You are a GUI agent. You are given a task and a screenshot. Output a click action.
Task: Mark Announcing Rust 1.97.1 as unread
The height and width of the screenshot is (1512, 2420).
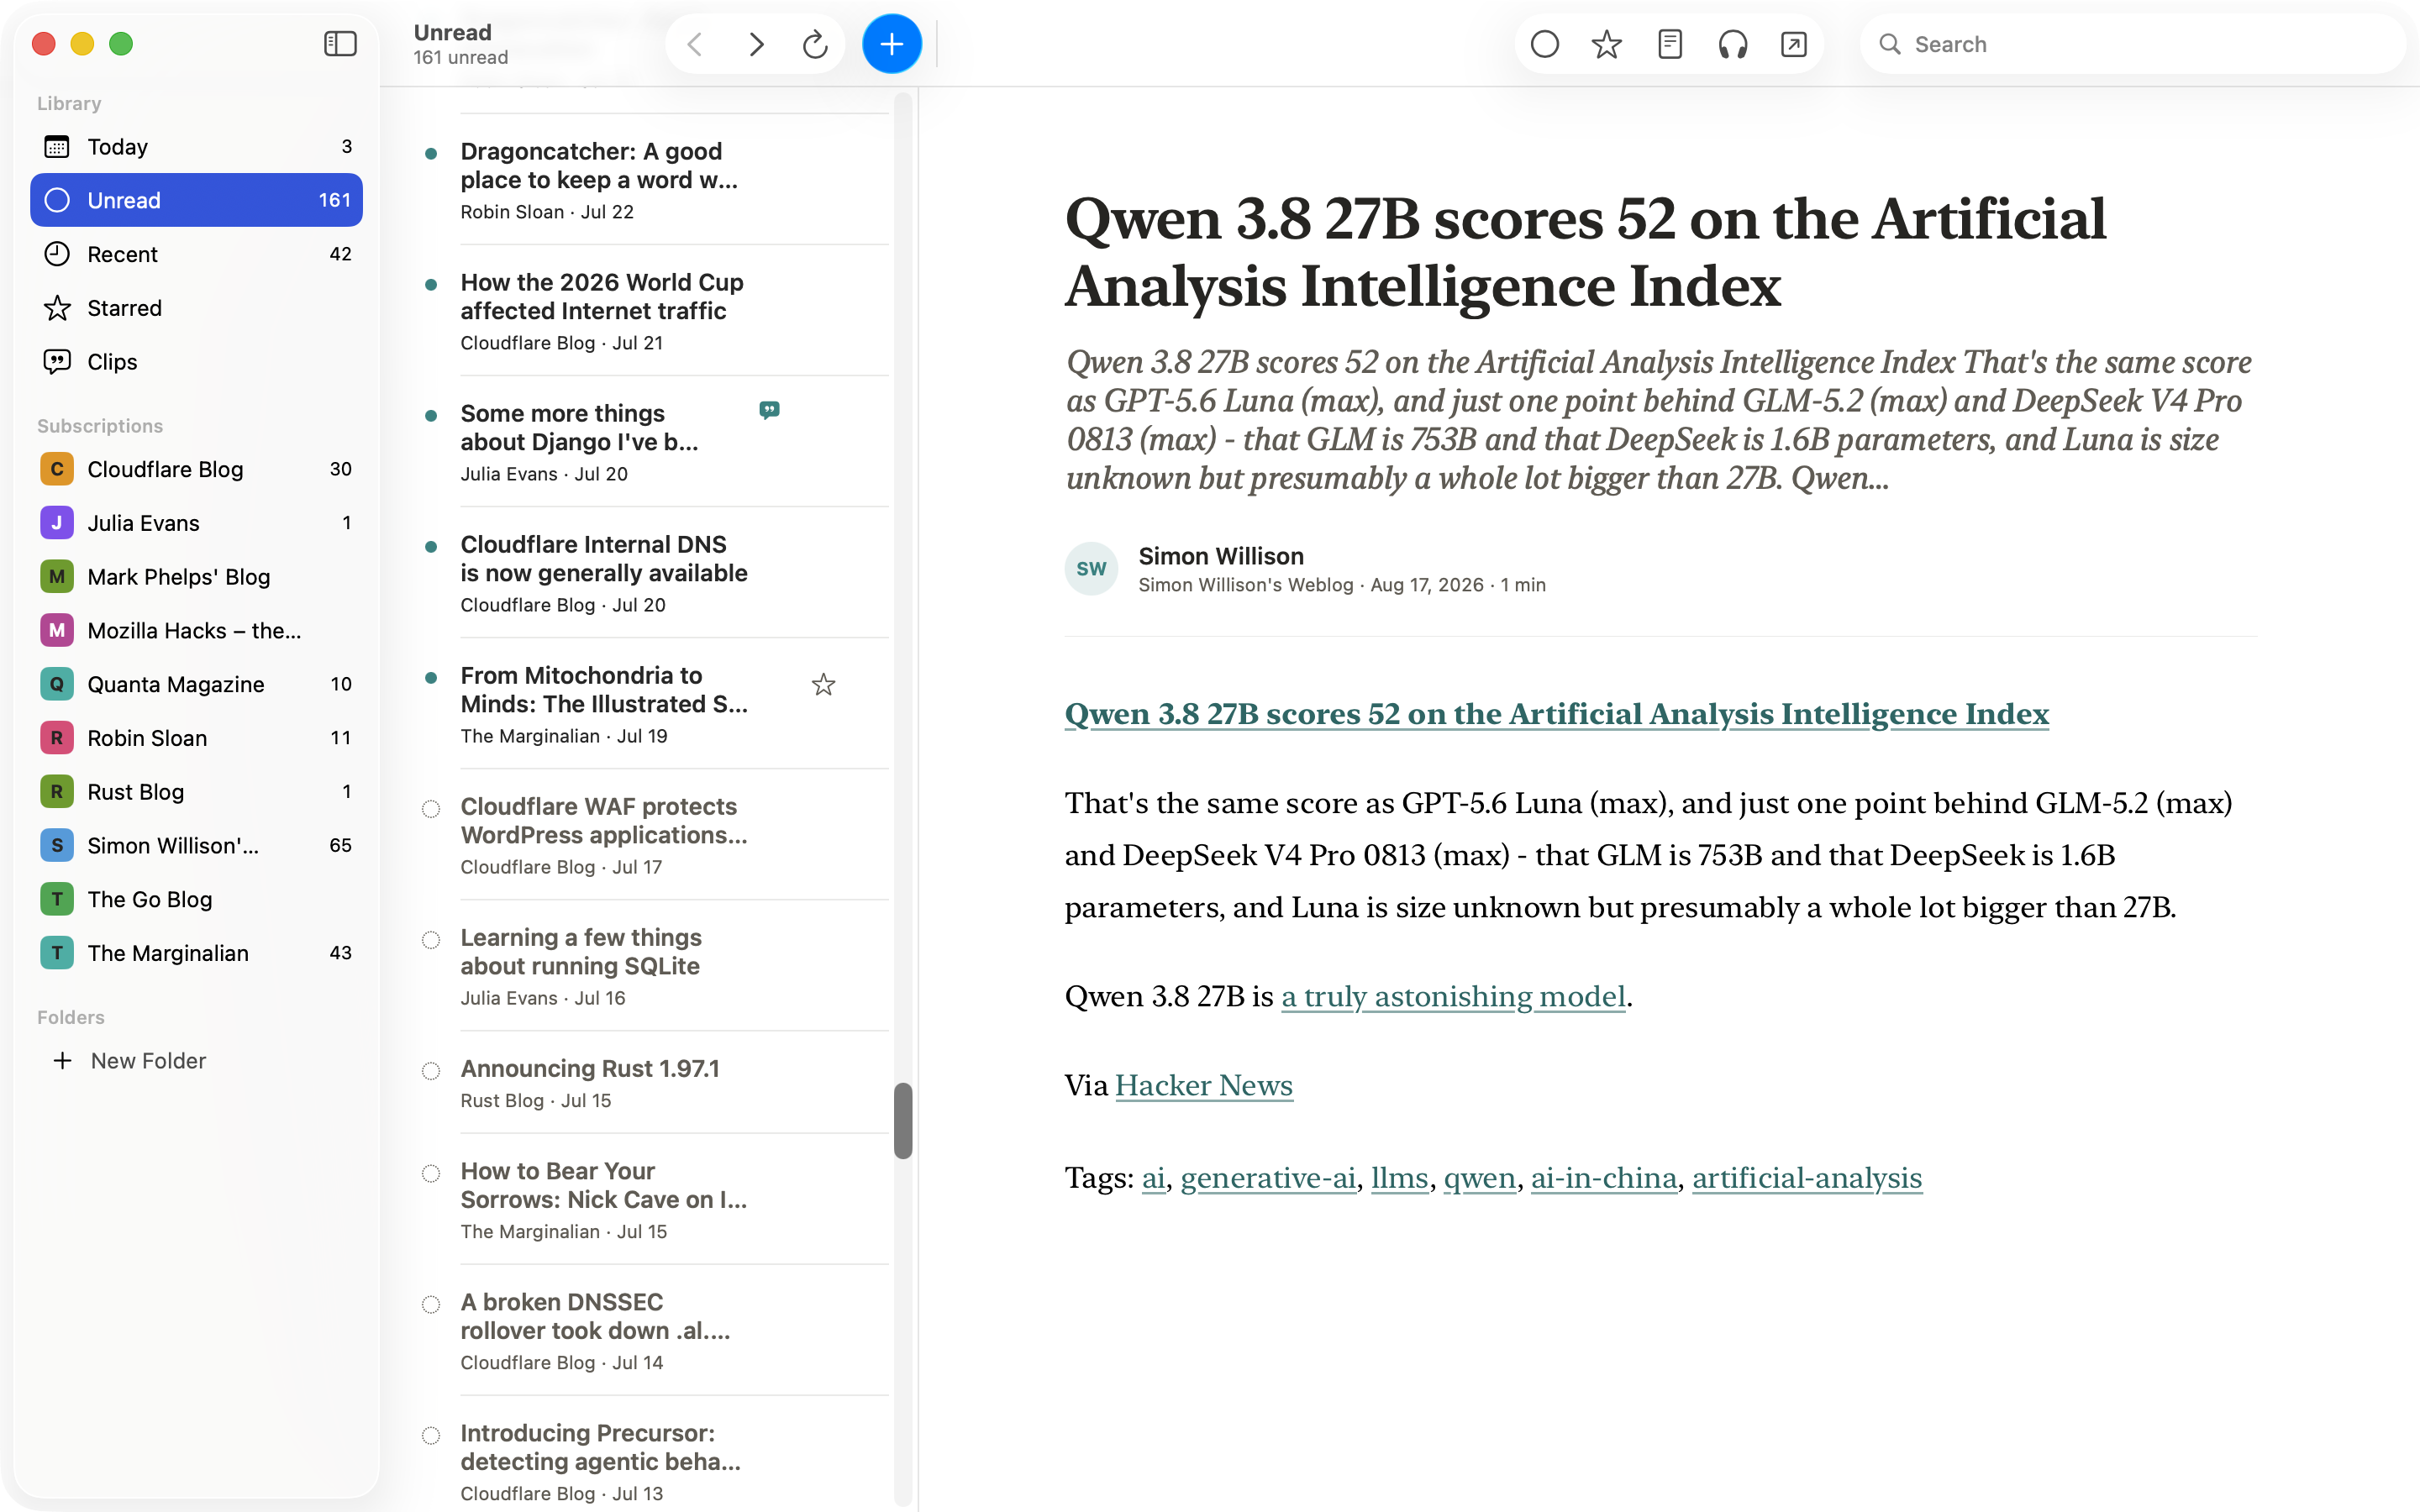coord(431,1071)
